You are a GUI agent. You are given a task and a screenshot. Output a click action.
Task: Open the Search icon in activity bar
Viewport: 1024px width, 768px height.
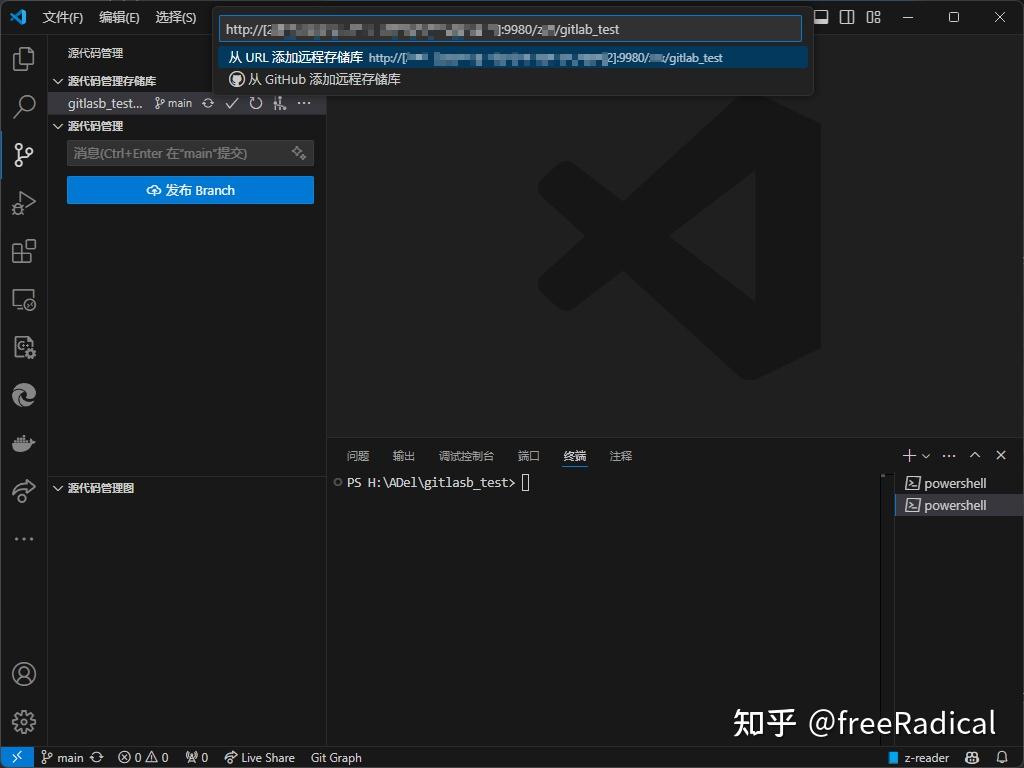click(22, 106)
